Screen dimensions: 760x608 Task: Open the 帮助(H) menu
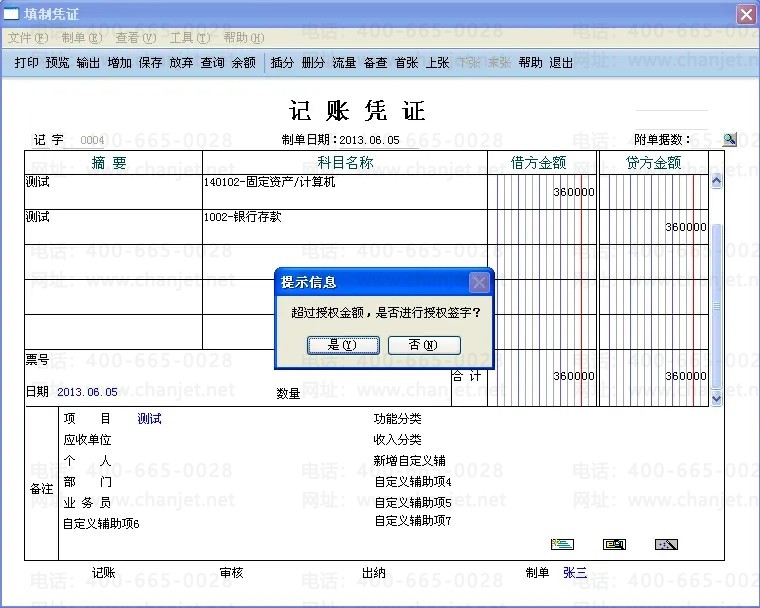[x=243, y=38]
